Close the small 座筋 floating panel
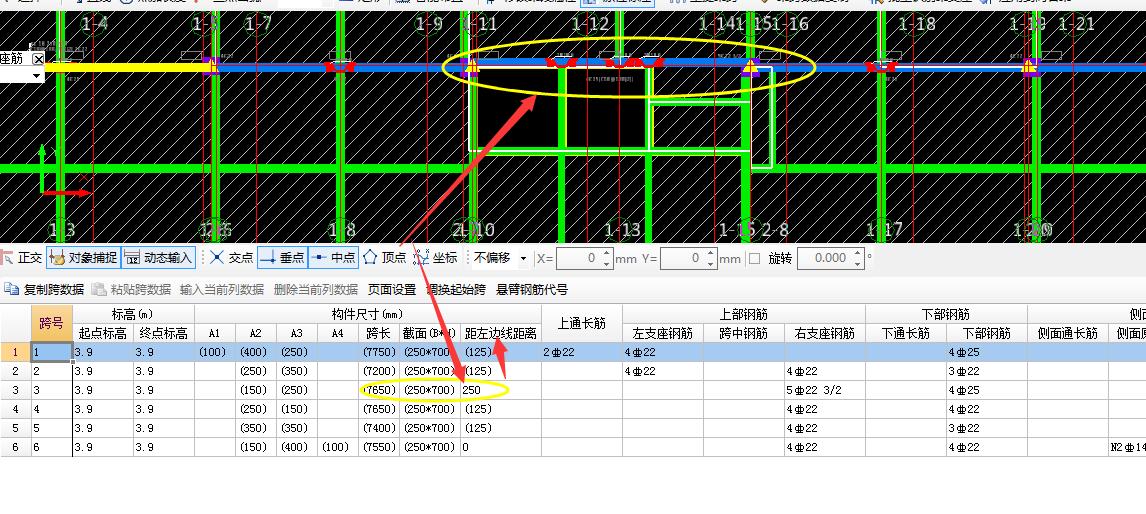This screenshot has width=1146, height=514. 38,59
